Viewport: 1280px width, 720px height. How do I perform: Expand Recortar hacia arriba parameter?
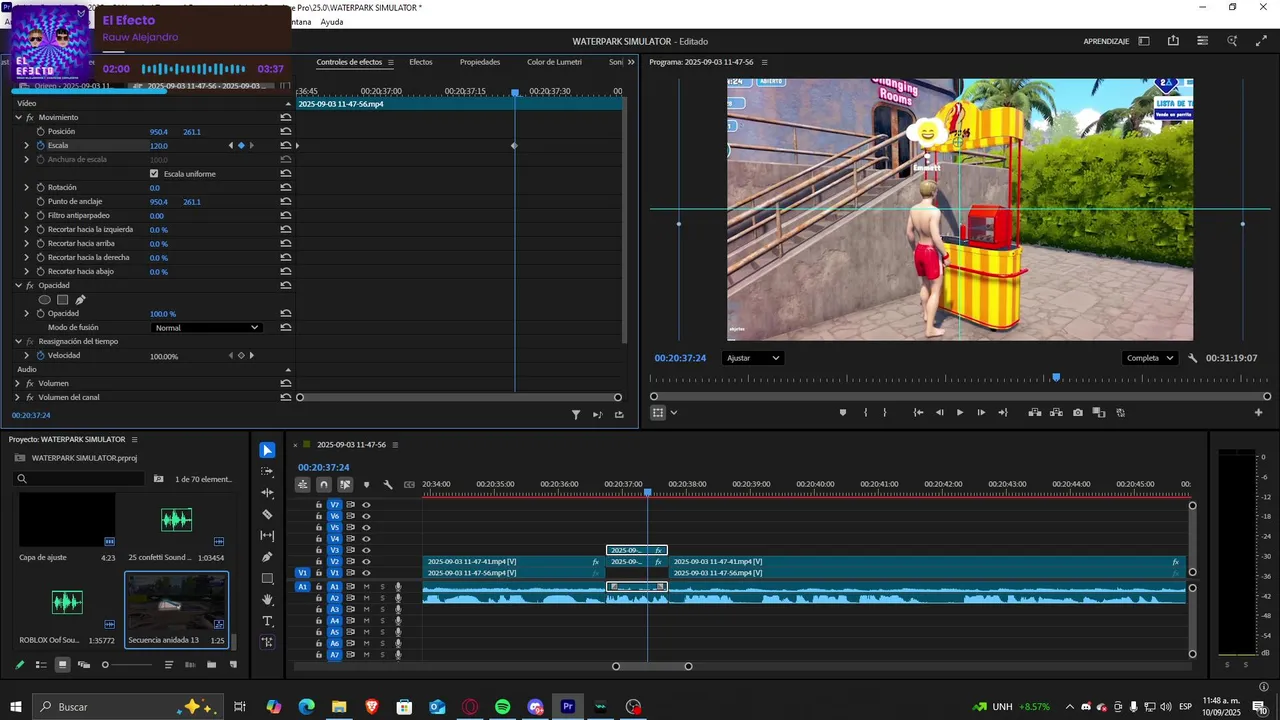click(27, 243)
